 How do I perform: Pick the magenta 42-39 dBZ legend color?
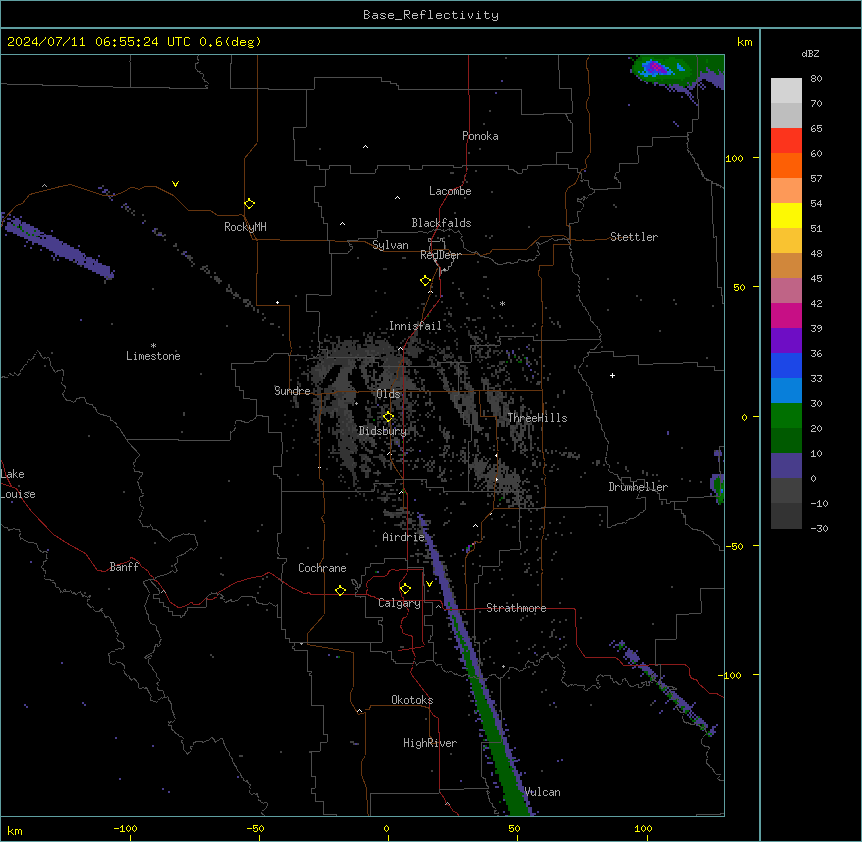(x=786, y=315)
